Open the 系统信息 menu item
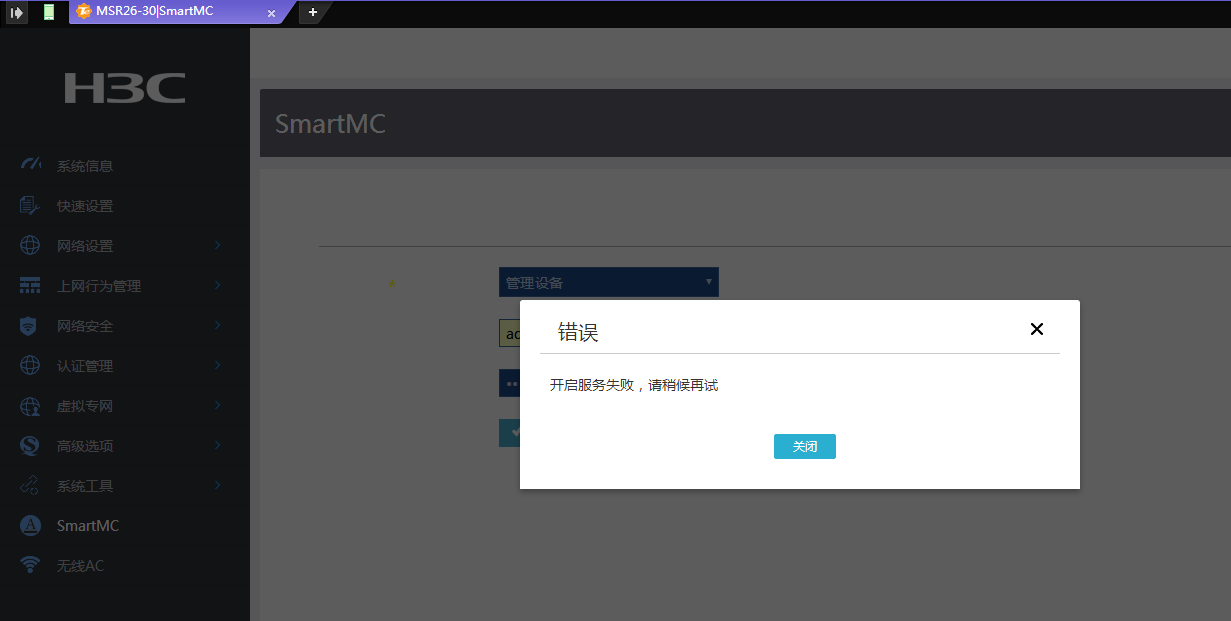The image size is (1231, 621). point(125,166)
